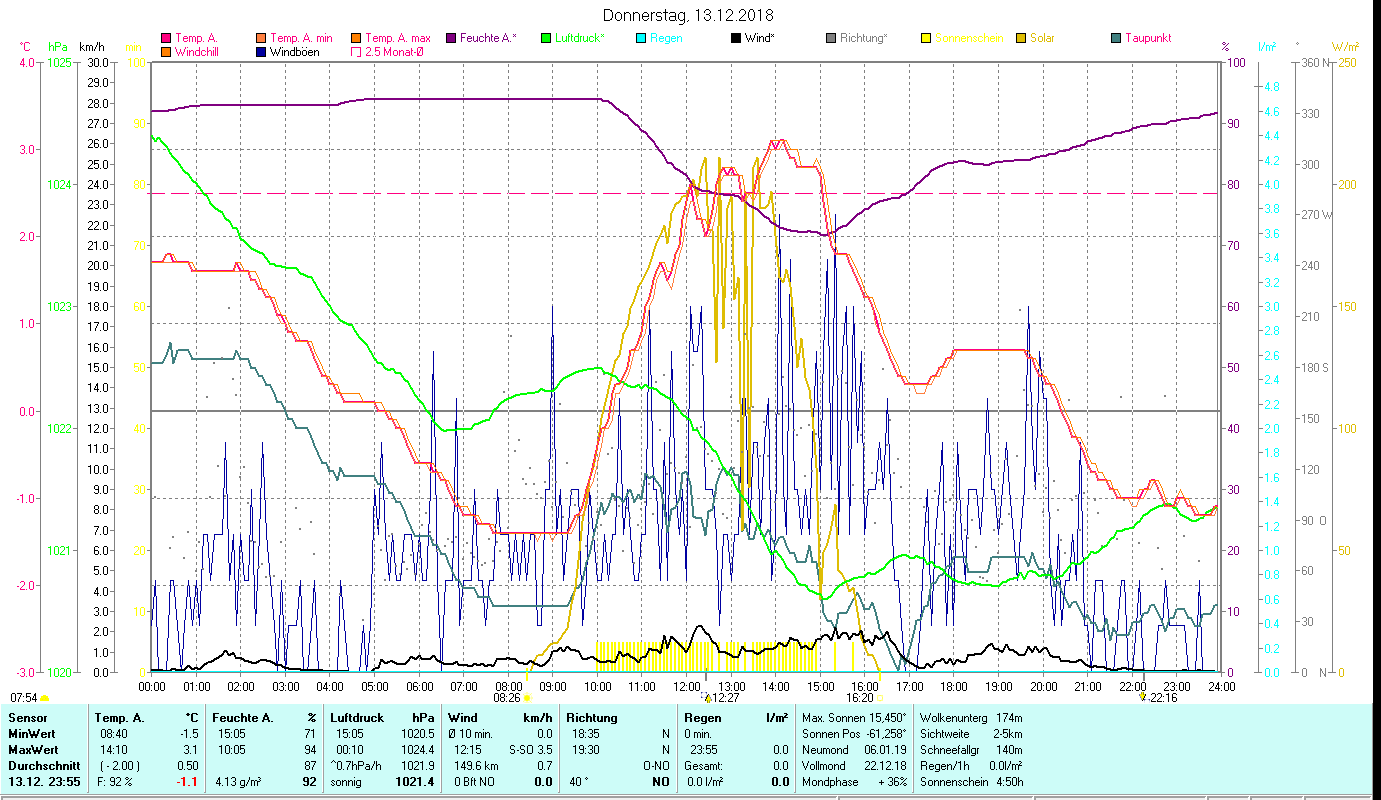Click the yellow sun dot beside 08:26
Screen dimensions: 1381x800
527,698
